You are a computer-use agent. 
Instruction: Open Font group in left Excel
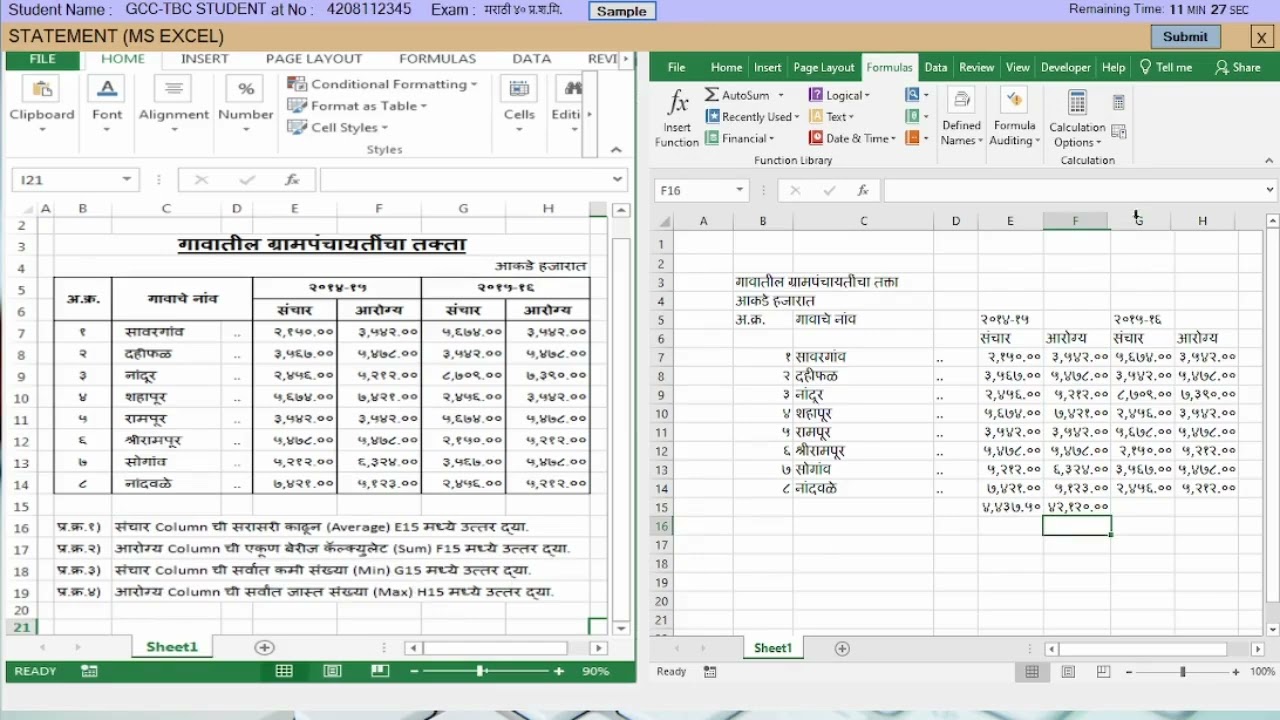pos(107,104)
